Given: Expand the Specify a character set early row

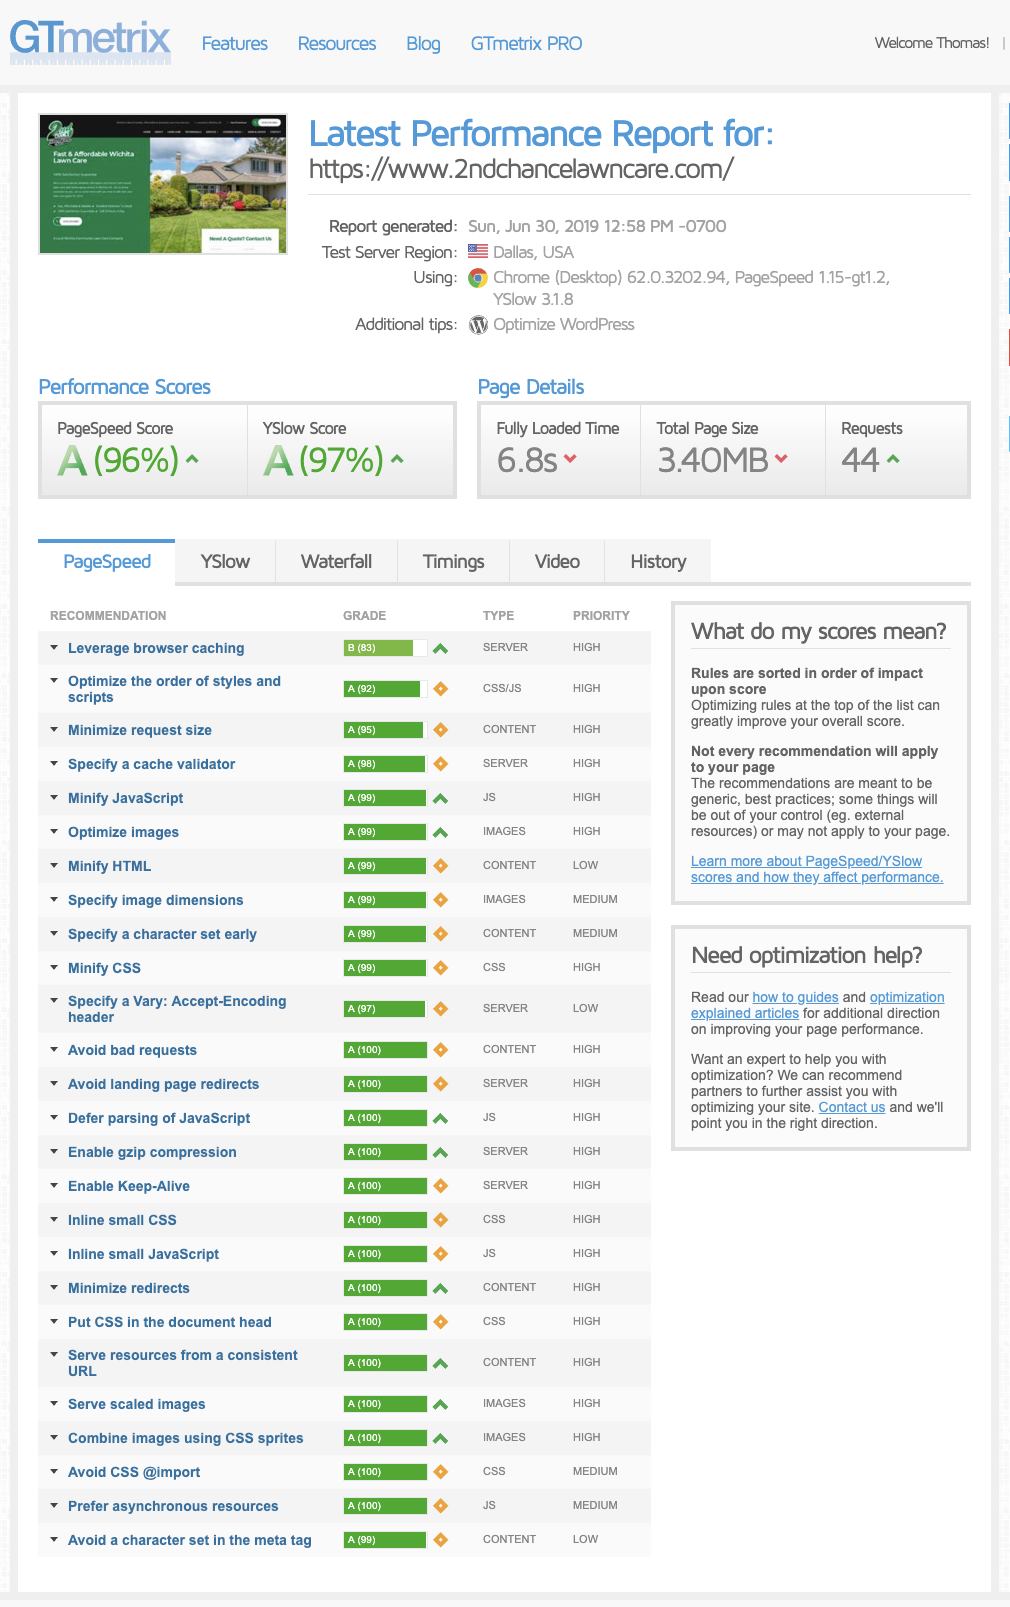Looking at the screenshot, I should click(54, 934).
